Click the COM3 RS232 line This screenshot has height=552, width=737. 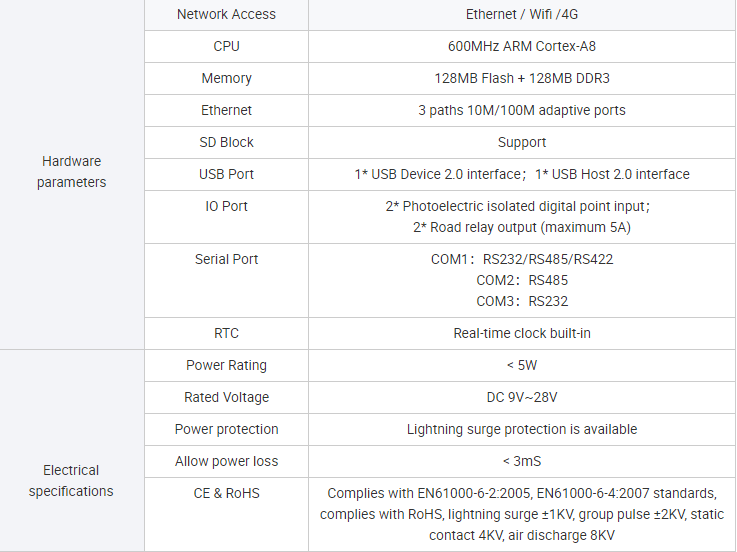pos(522,301)
